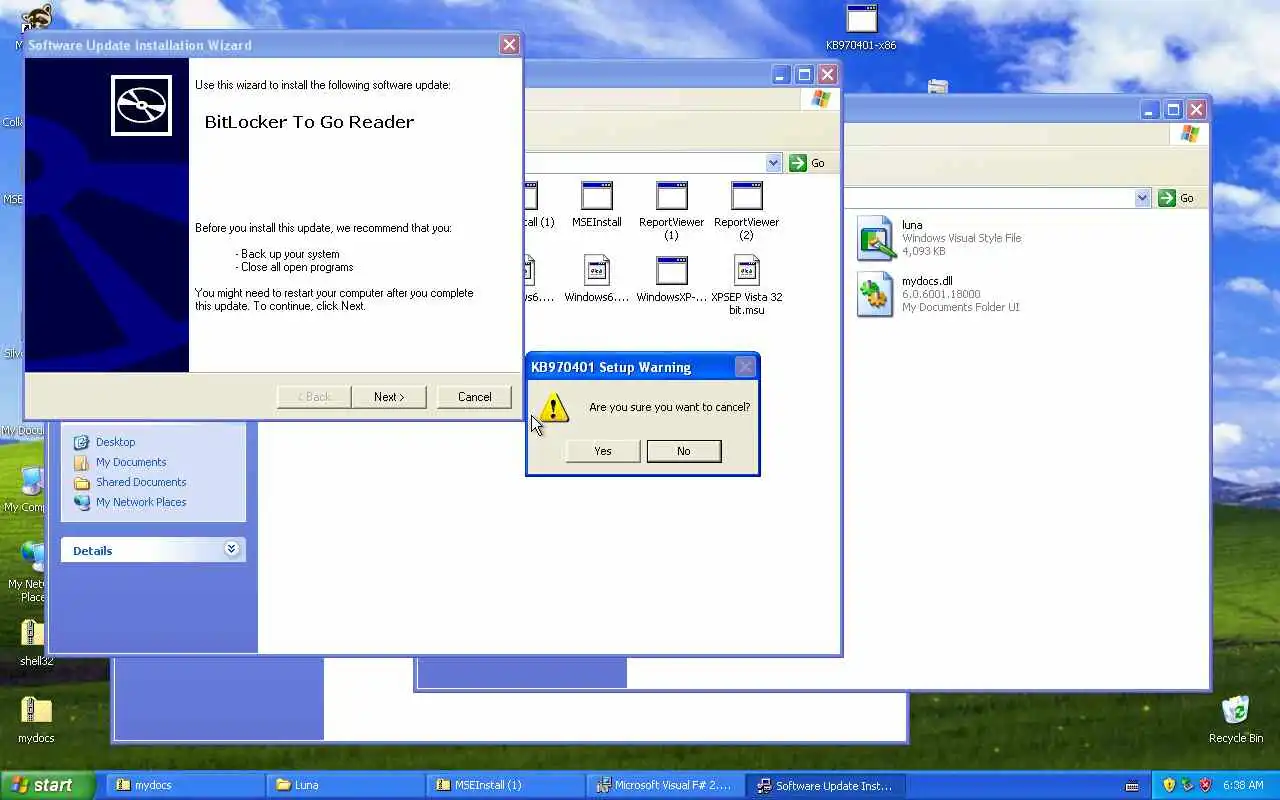This screenshot has height=800, width=1280.
Task: Select the luna Visual Style file icon
Action: click(x=875, y=238)
